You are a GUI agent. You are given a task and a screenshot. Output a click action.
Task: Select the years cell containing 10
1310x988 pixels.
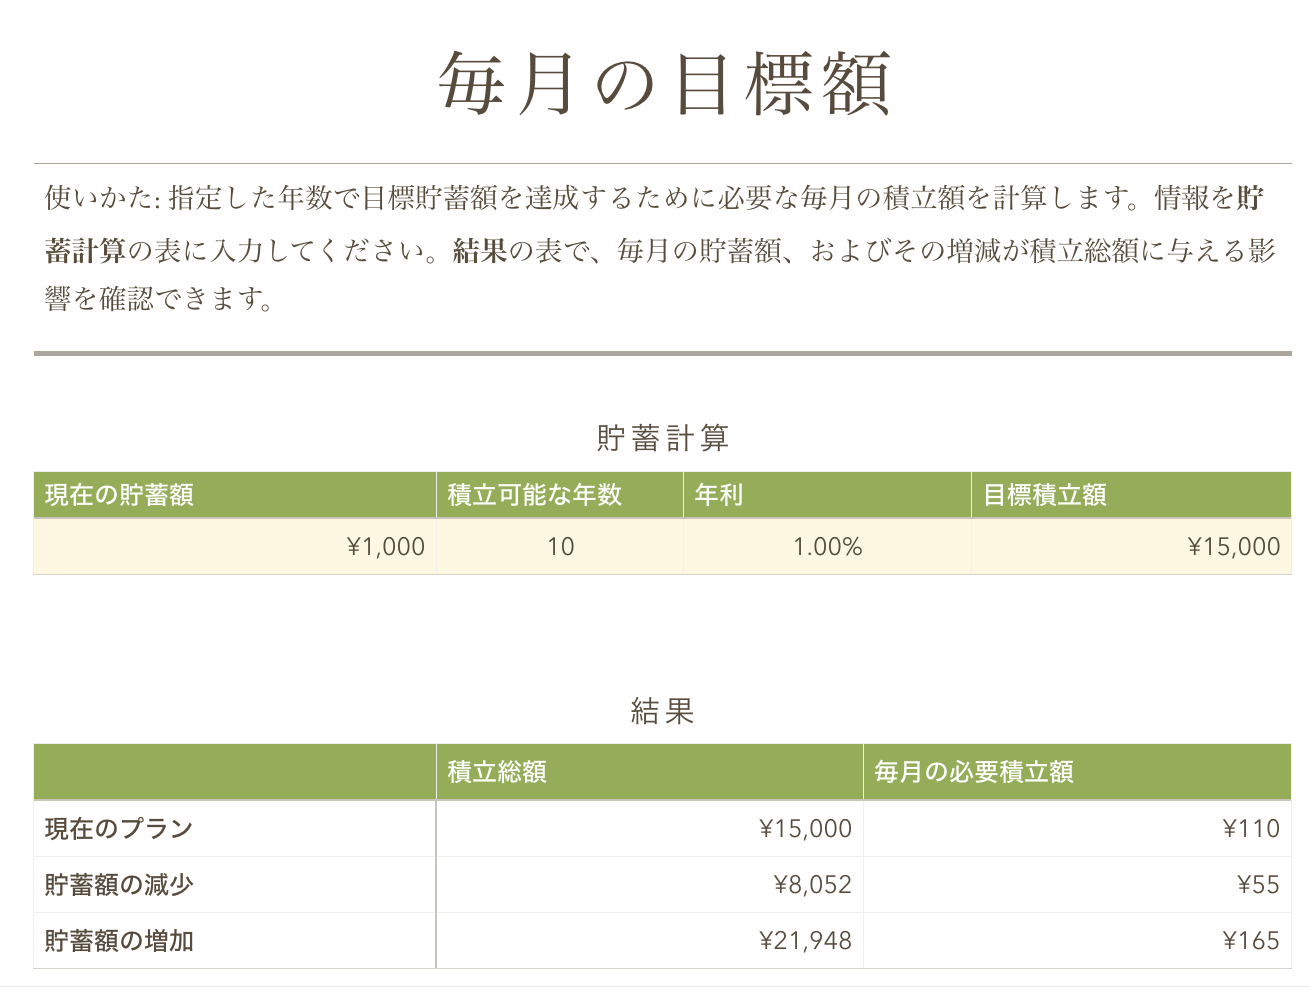(560, 547)
